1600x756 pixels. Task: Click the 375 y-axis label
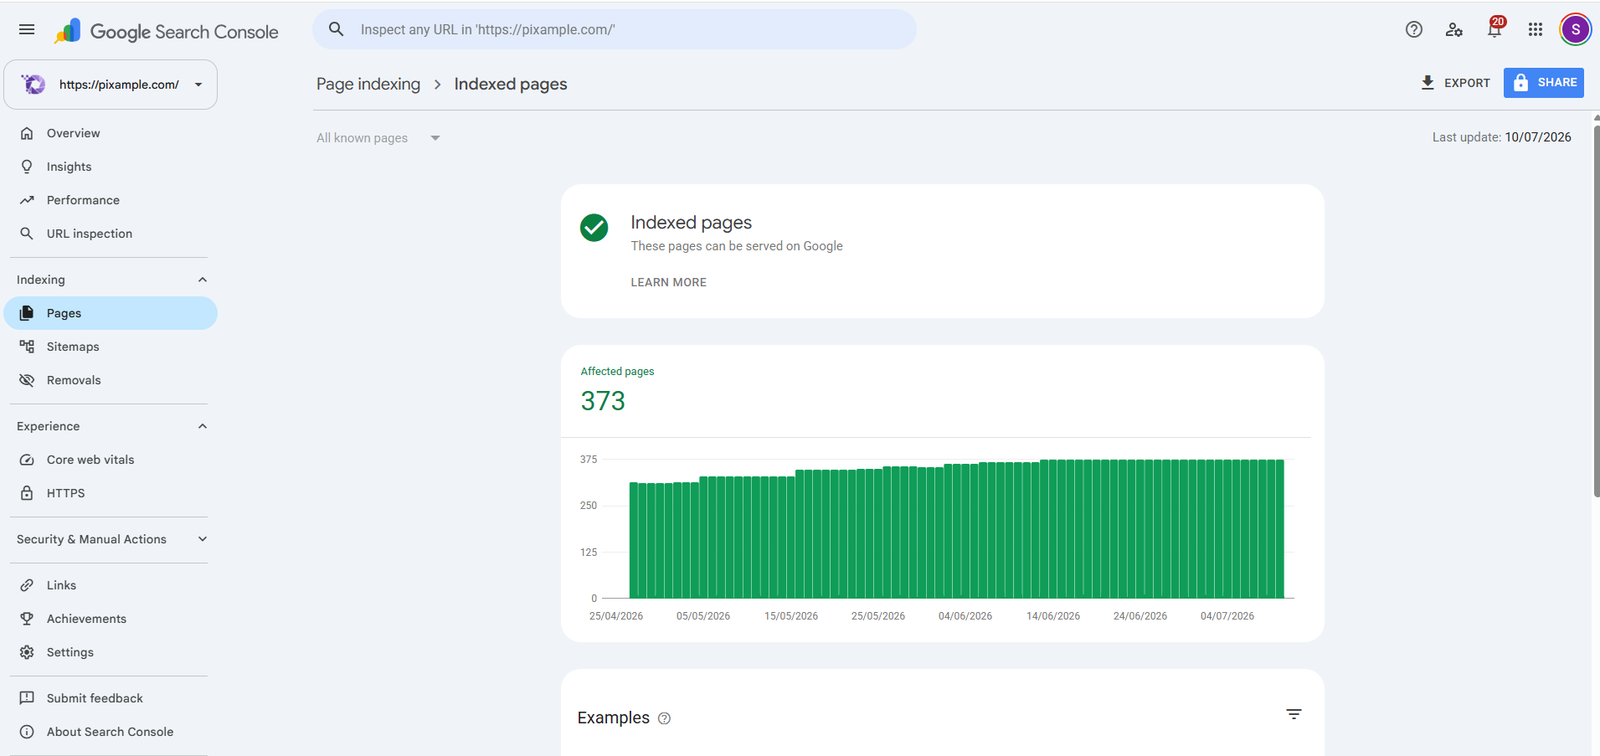tap(588, 460)
